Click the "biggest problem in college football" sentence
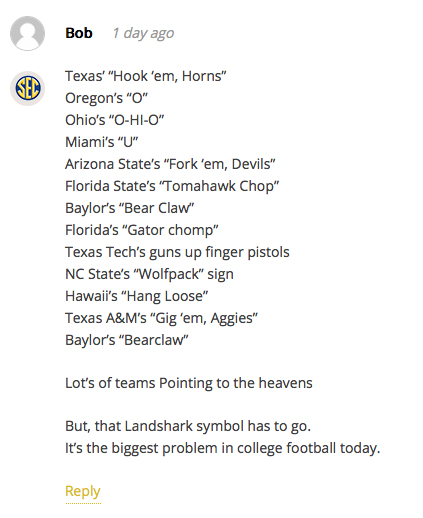This screenshot has width=423, height=518. pyautogui.click(x=223, y=448)
